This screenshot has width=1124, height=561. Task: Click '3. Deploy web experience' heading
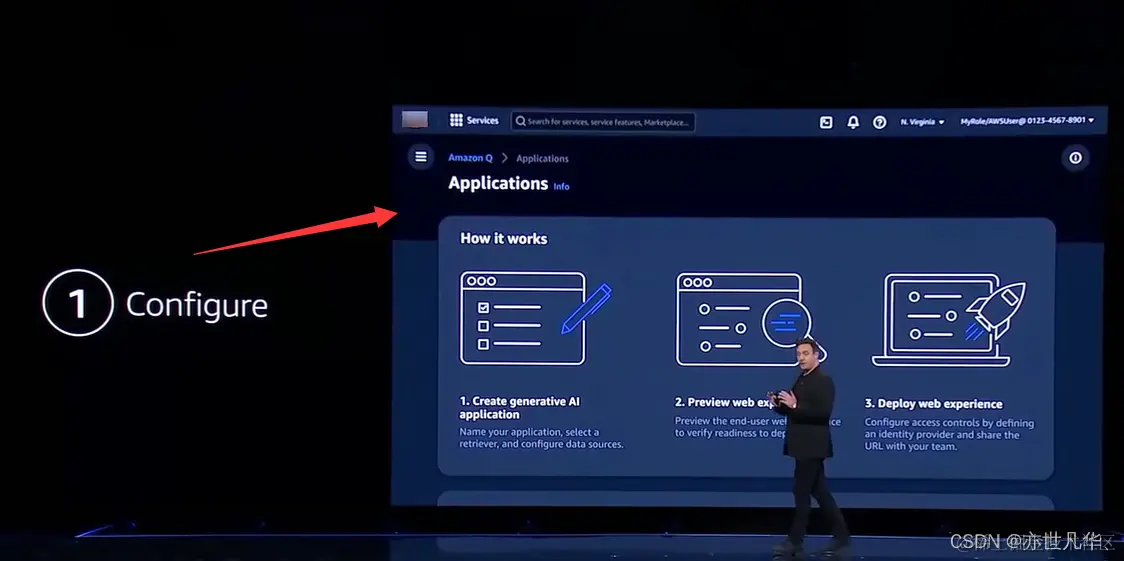pyautogui.click(x=933, y=404)
